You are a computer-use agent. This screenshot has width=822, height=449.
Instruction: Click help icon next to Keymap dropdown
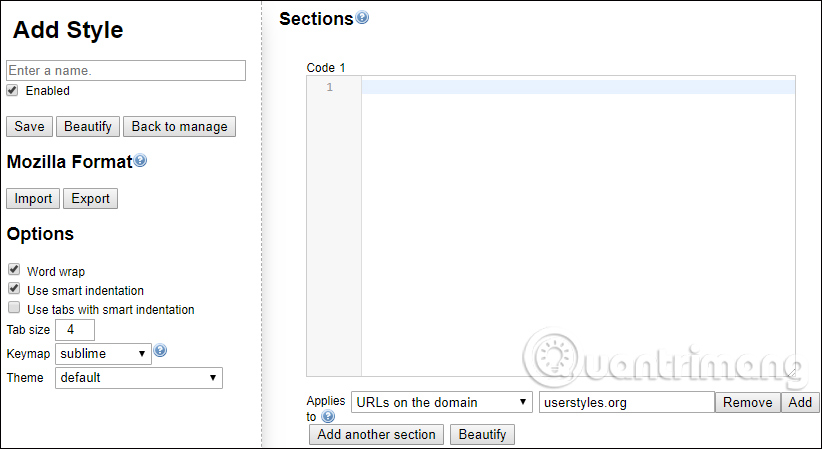[x=160, y=351]
